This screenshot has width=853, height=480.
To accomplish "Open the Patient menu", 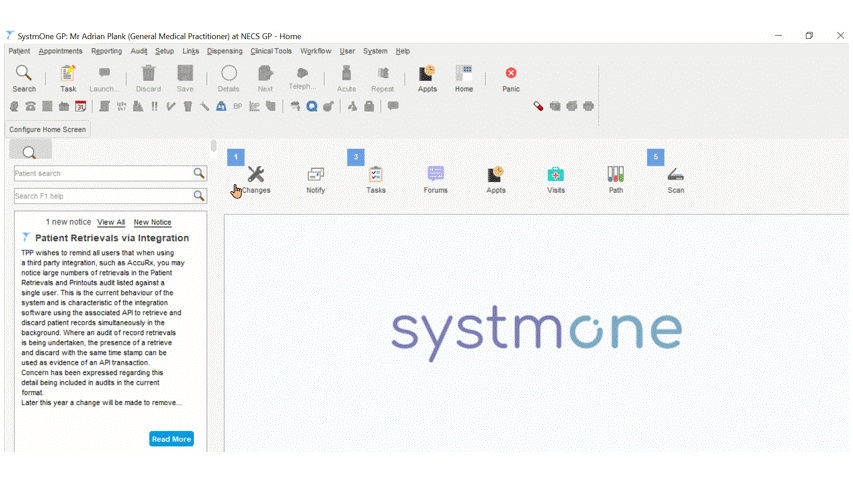I will click(x=19, y=51).
